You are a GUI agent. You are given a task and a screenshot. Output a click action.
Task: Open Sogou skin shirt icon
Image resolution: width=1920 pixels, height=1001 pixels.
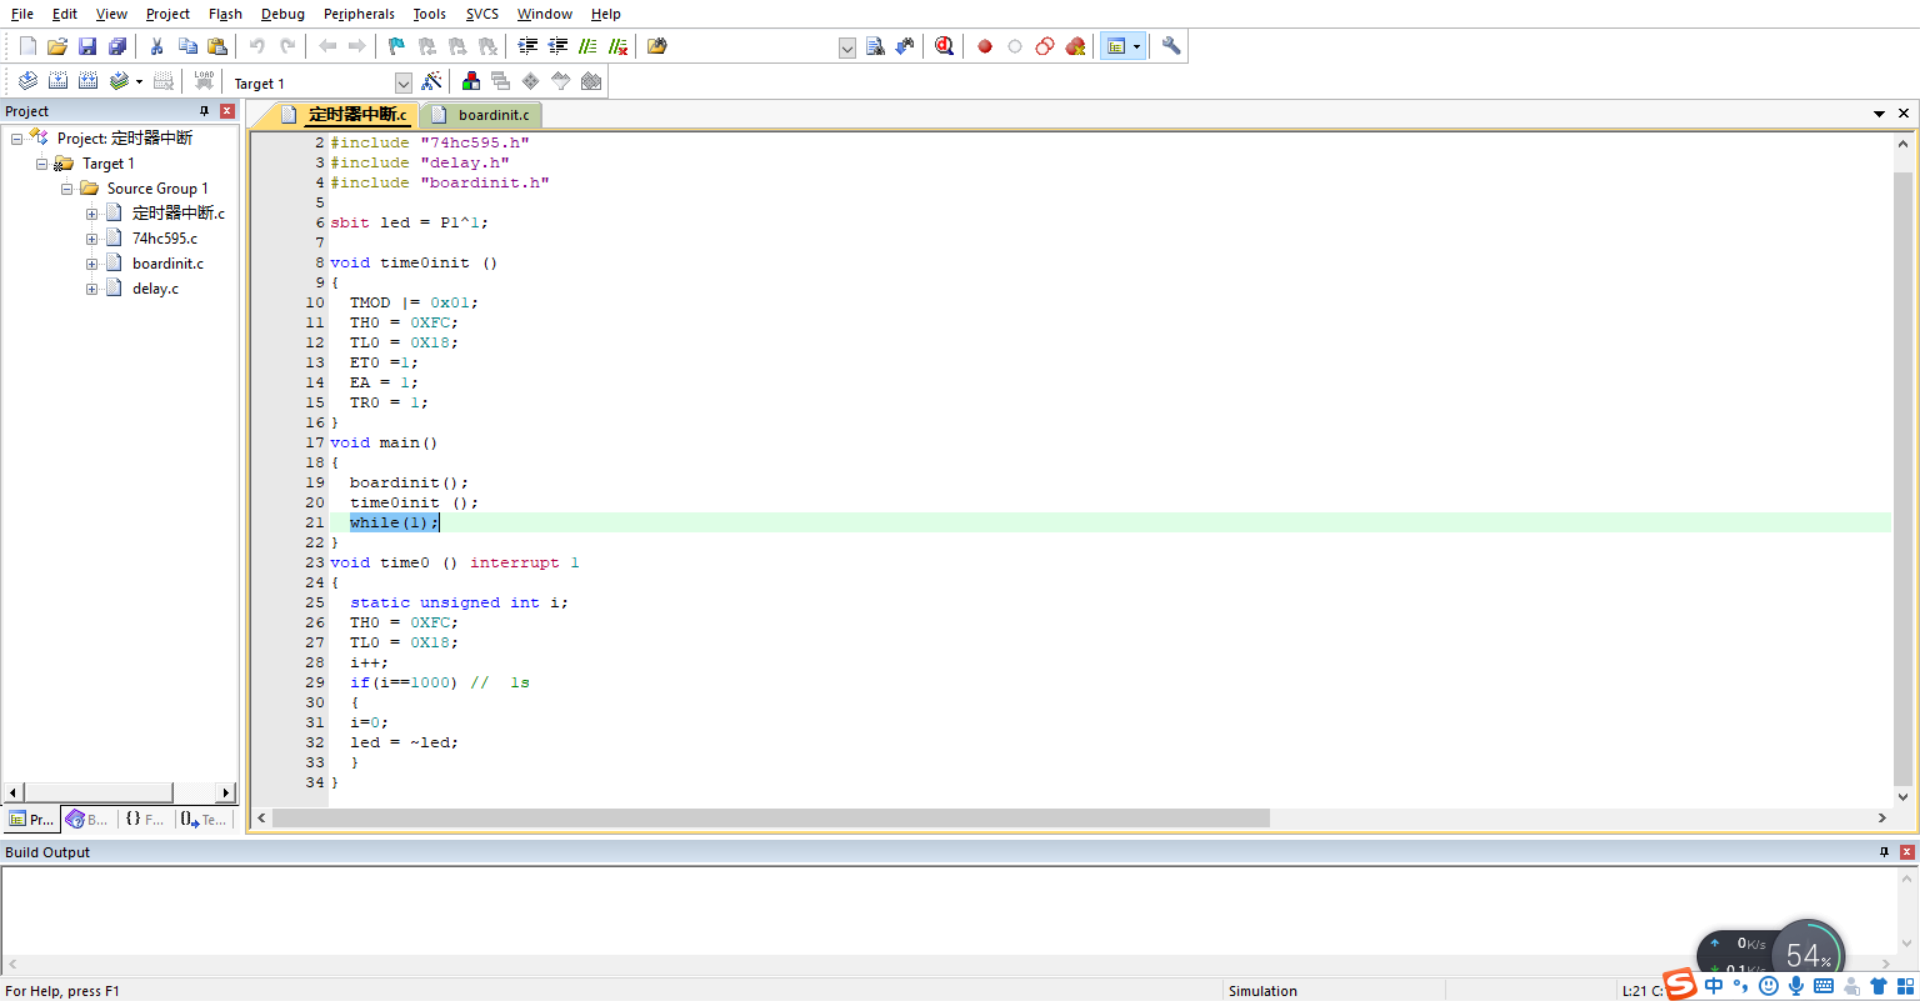[x=1878, y=986]
